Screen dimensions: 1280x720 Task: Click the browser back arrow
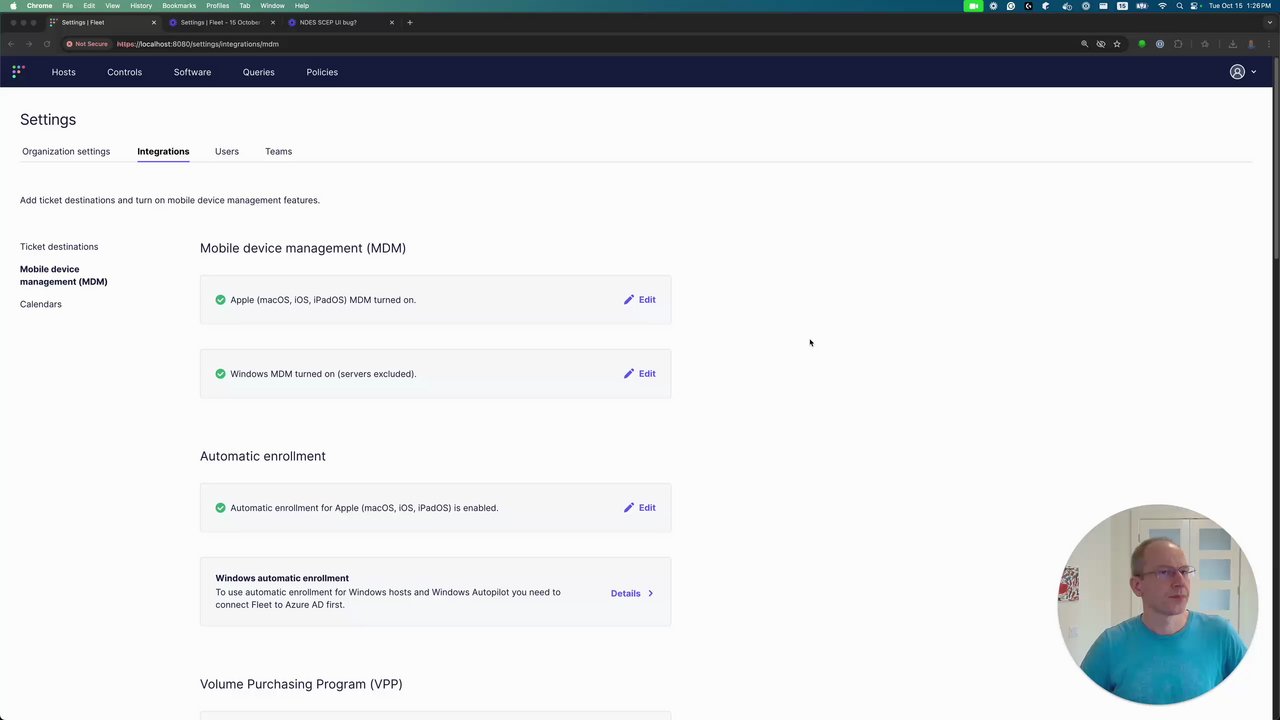click(11, 44)
